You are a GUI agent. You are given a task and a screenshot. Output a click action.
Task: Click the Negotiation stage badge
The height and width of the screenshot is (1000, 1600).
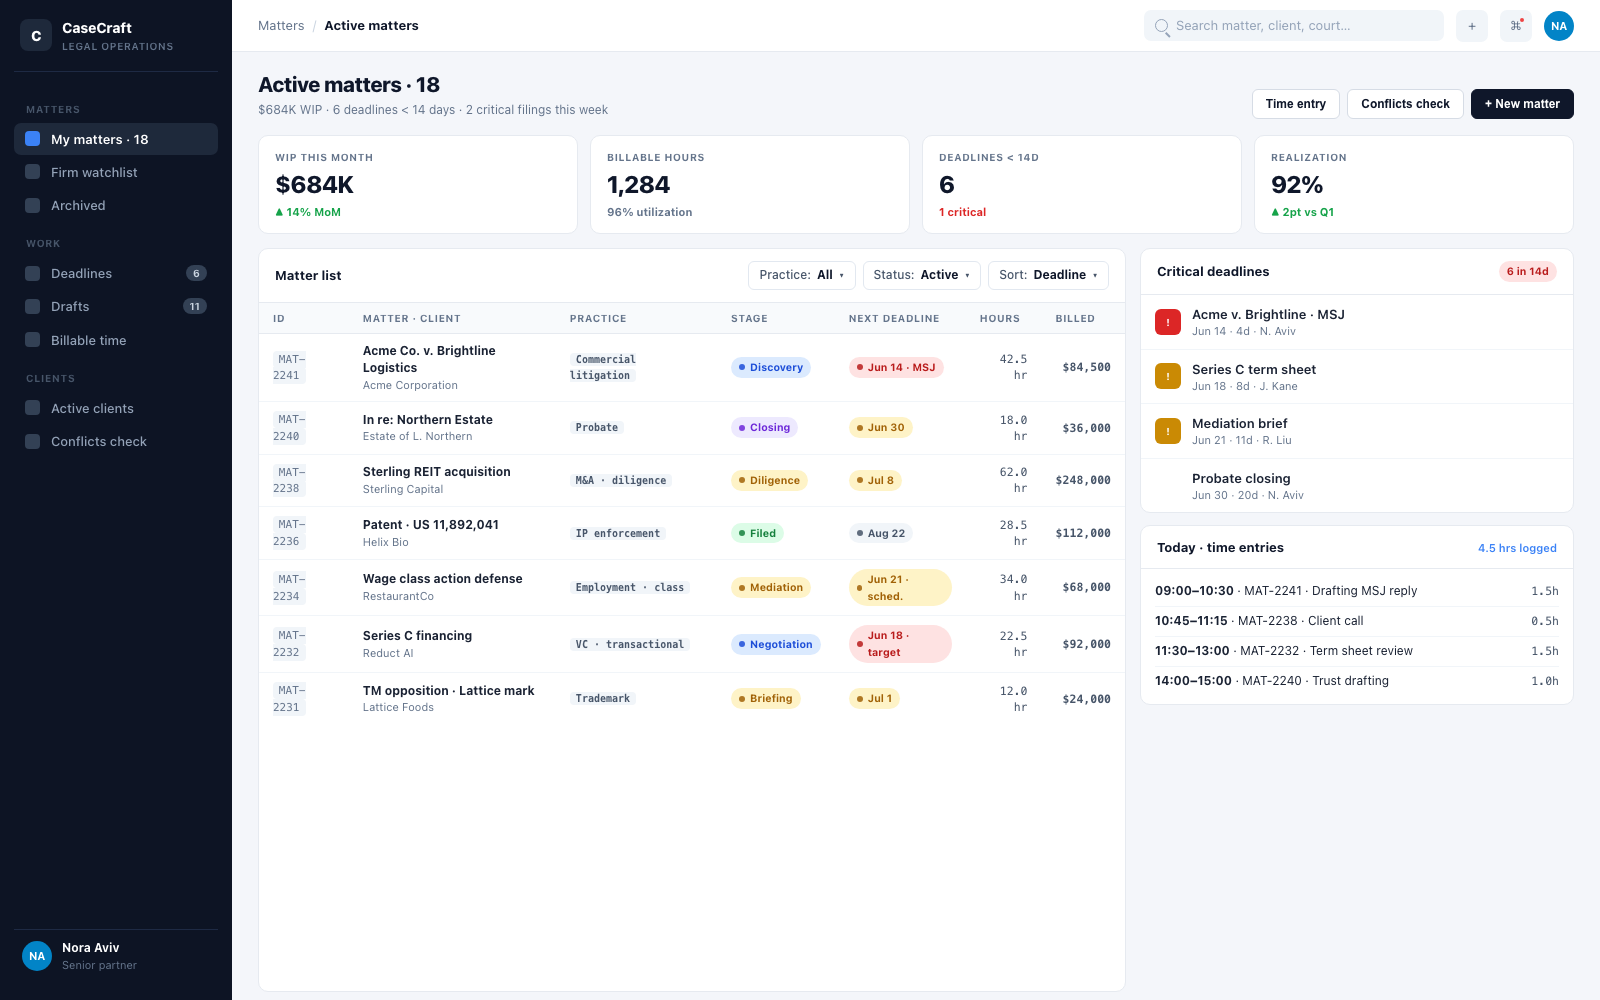tap(776, 644)
